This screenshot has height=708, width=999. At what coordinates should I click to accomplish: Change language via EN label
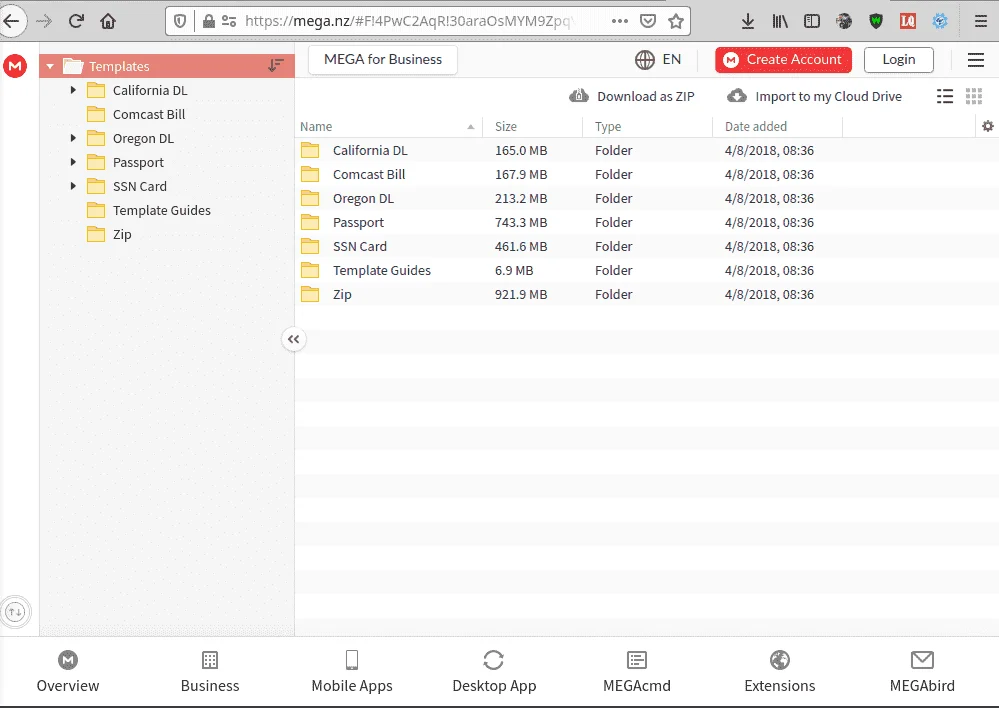(x=672, y=59)
